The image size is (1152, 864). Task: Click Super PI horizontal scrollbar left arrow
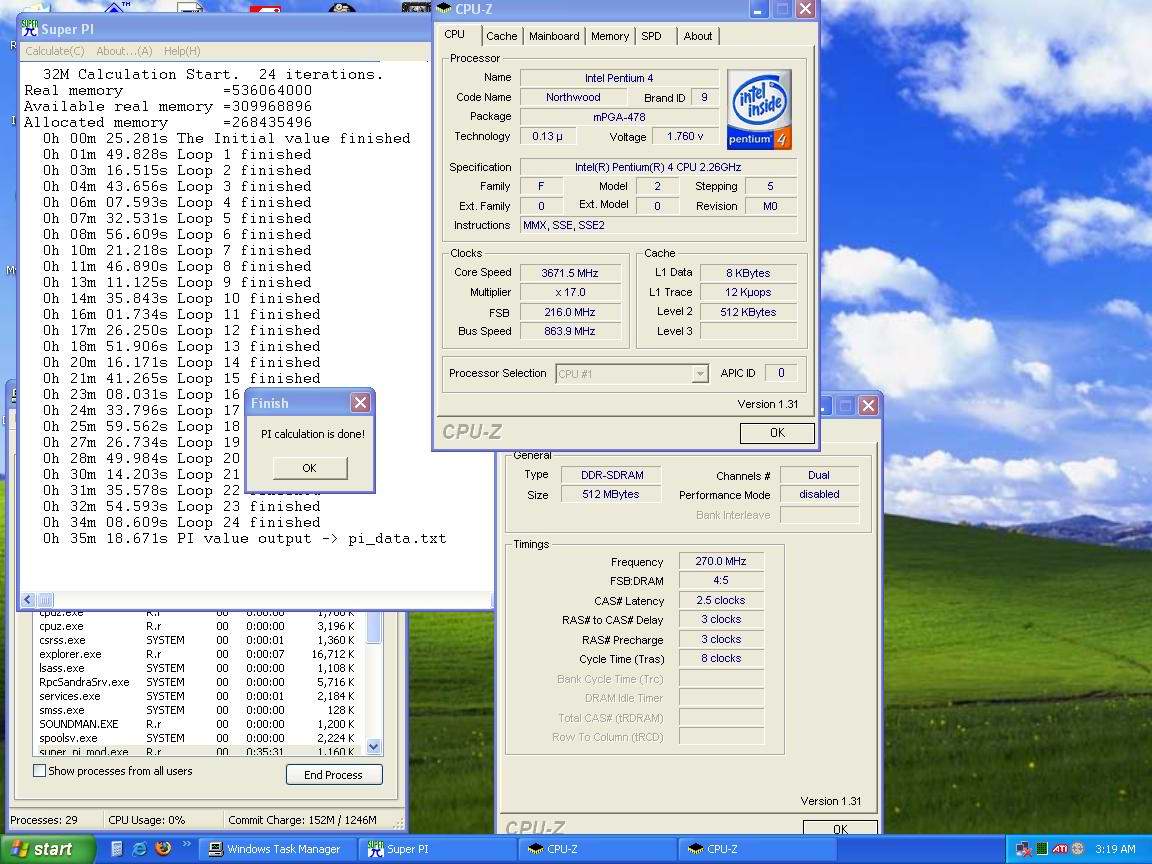[29, 600]
